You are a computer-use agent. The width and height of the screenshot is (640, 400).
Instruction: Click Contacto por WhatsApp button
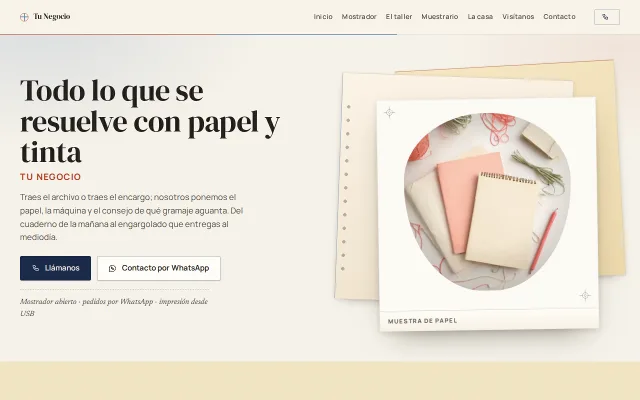tap(159, 268)
